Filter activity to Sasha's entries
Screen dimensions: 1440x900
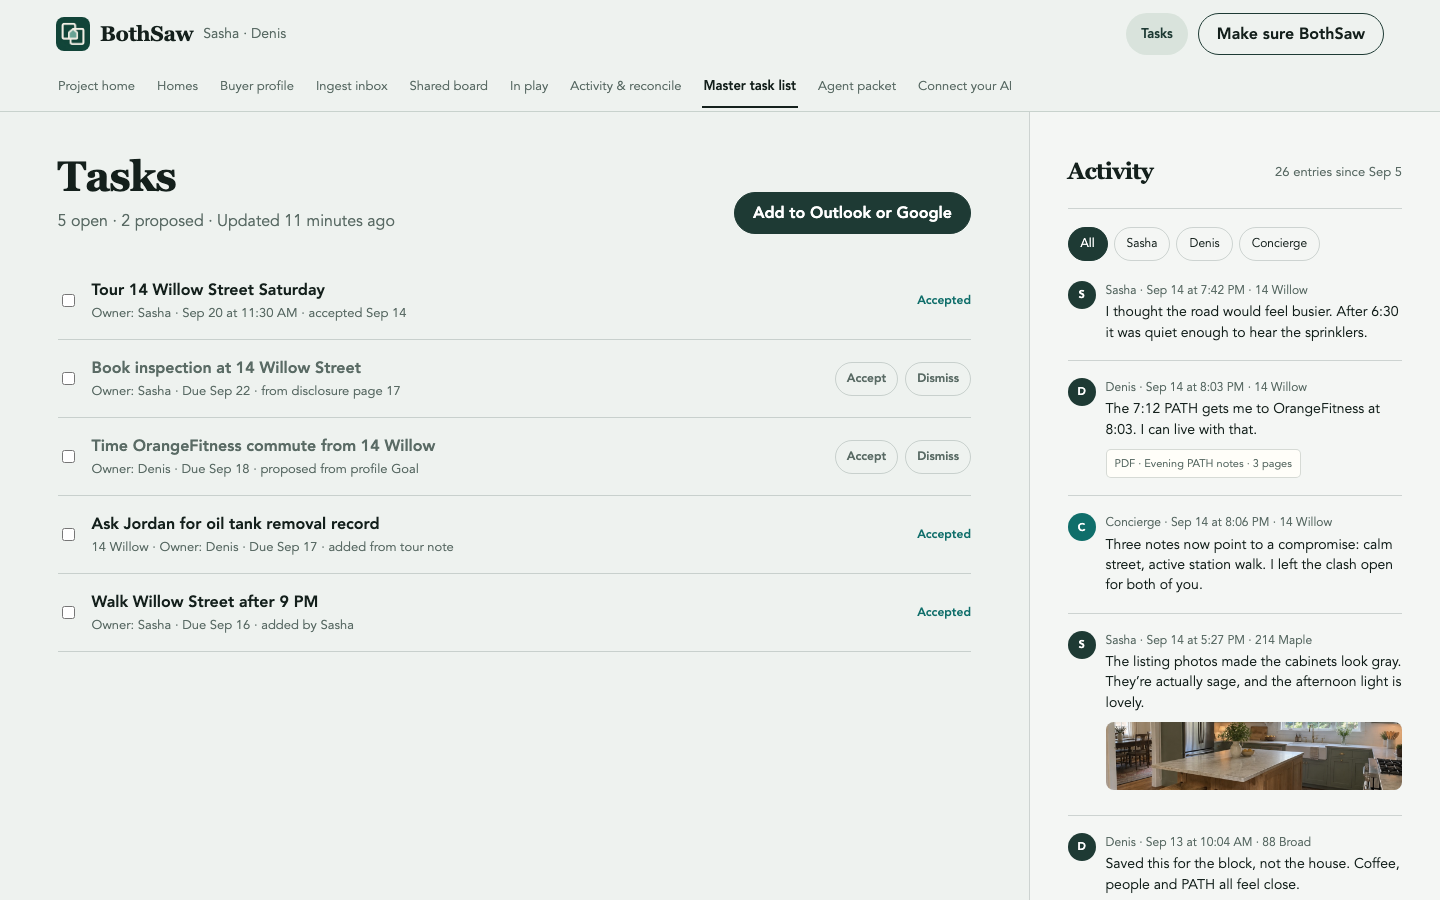point(1142,244)
